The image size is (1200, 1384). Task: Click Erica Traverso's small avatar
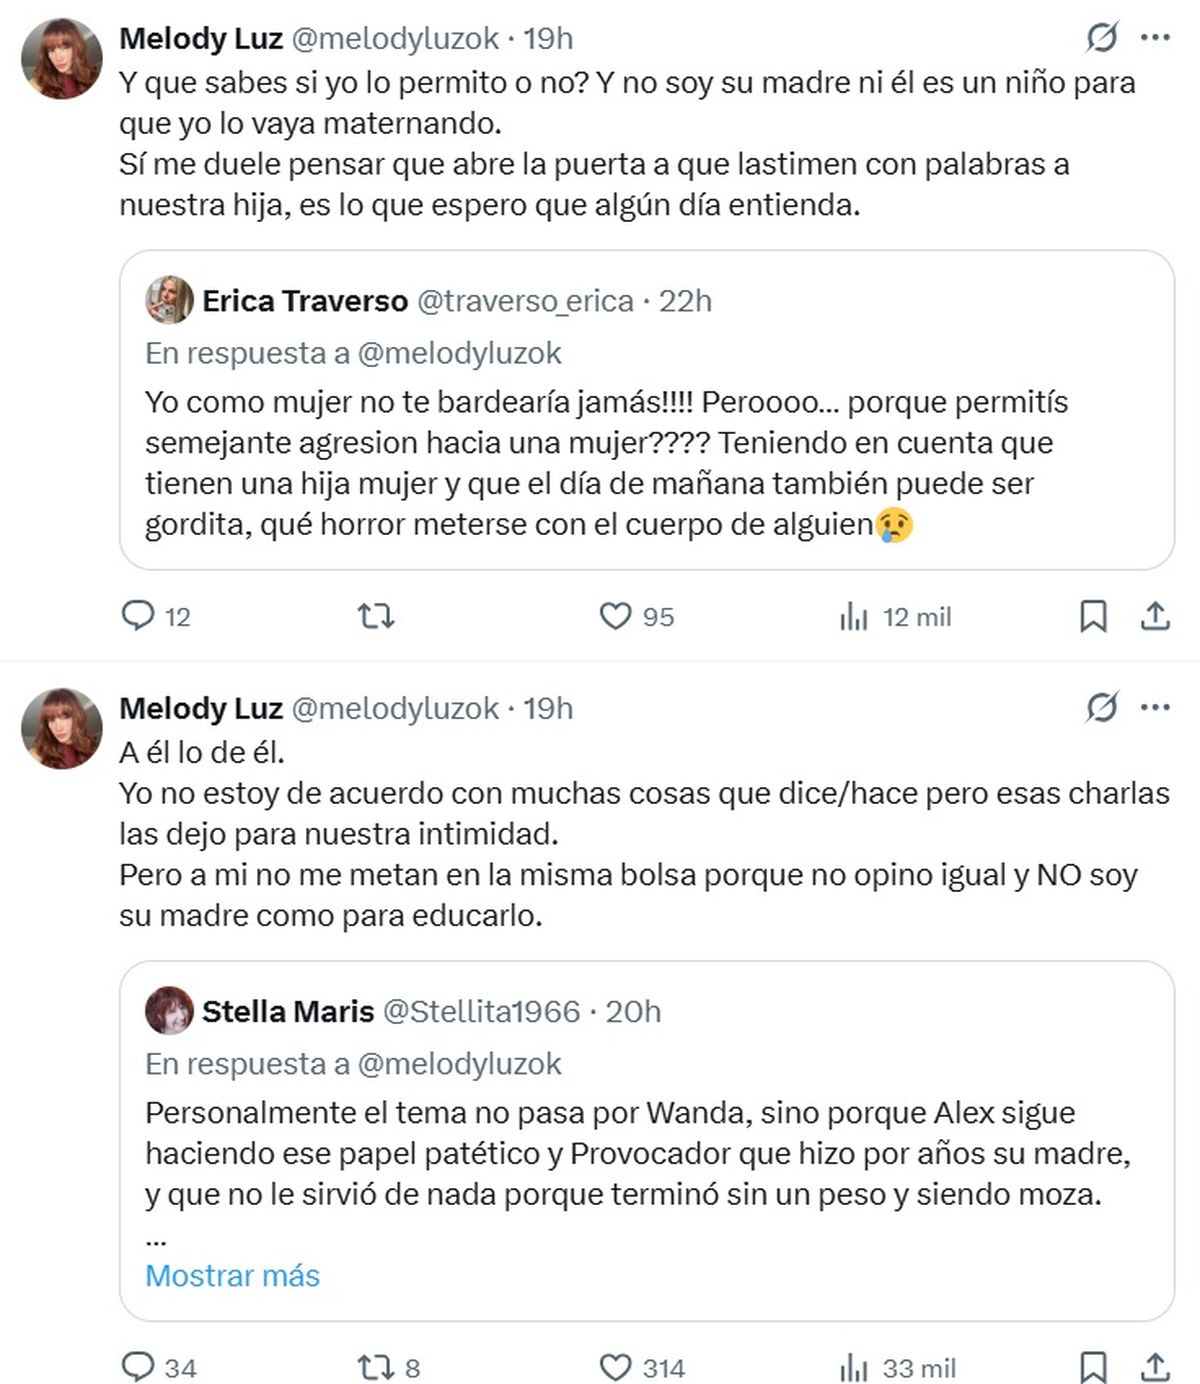tap(169, 300)
